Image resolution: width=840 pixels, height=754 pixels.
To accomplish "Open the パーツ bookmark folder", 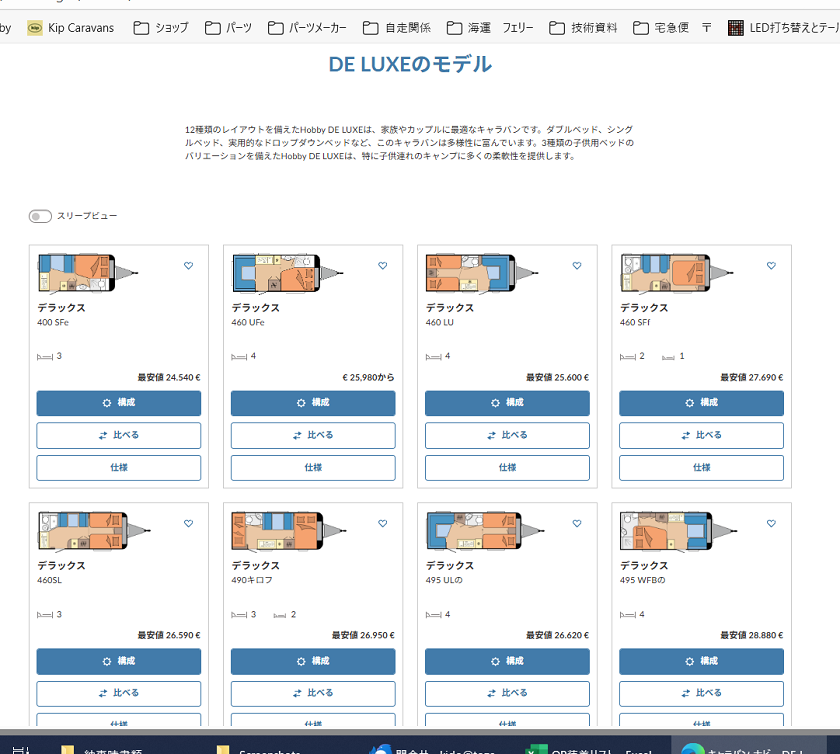I will point(228,28).
